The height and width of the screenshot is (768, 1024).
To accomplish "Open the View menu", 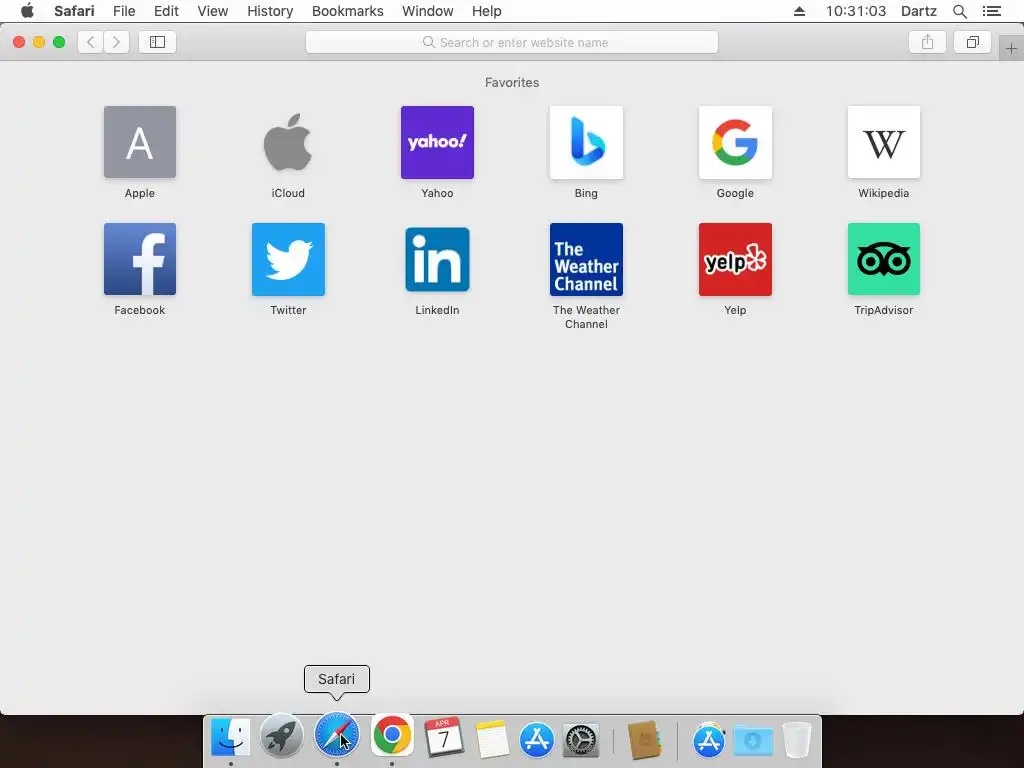I will (x=213, y=11).
